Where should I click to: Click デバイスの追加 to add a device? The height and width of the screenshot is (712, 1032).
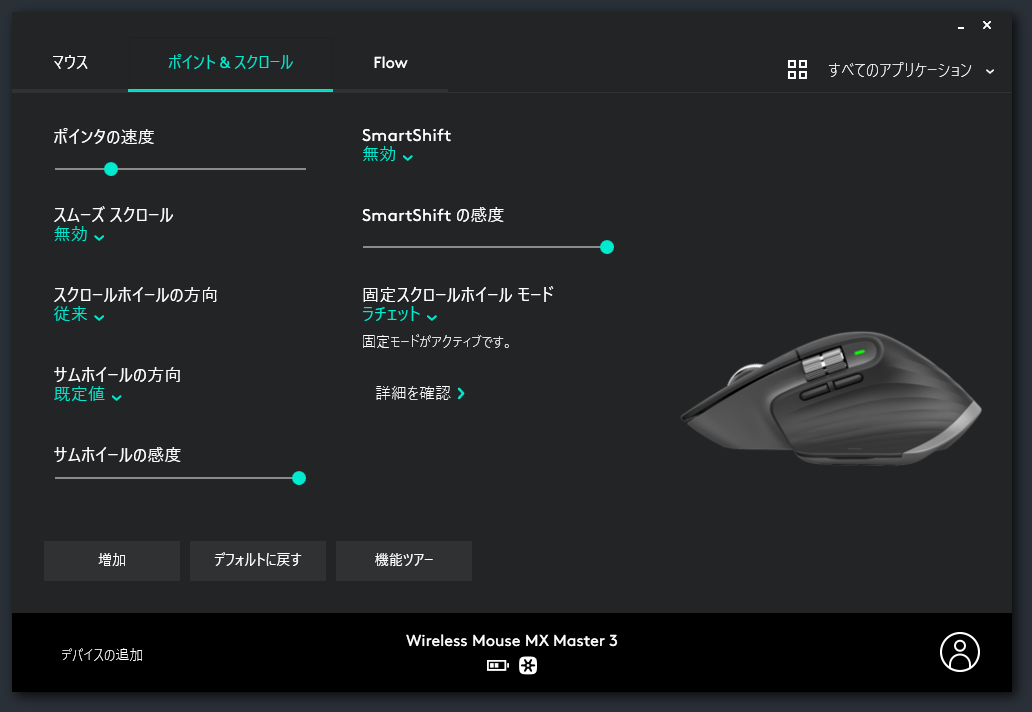102,655
